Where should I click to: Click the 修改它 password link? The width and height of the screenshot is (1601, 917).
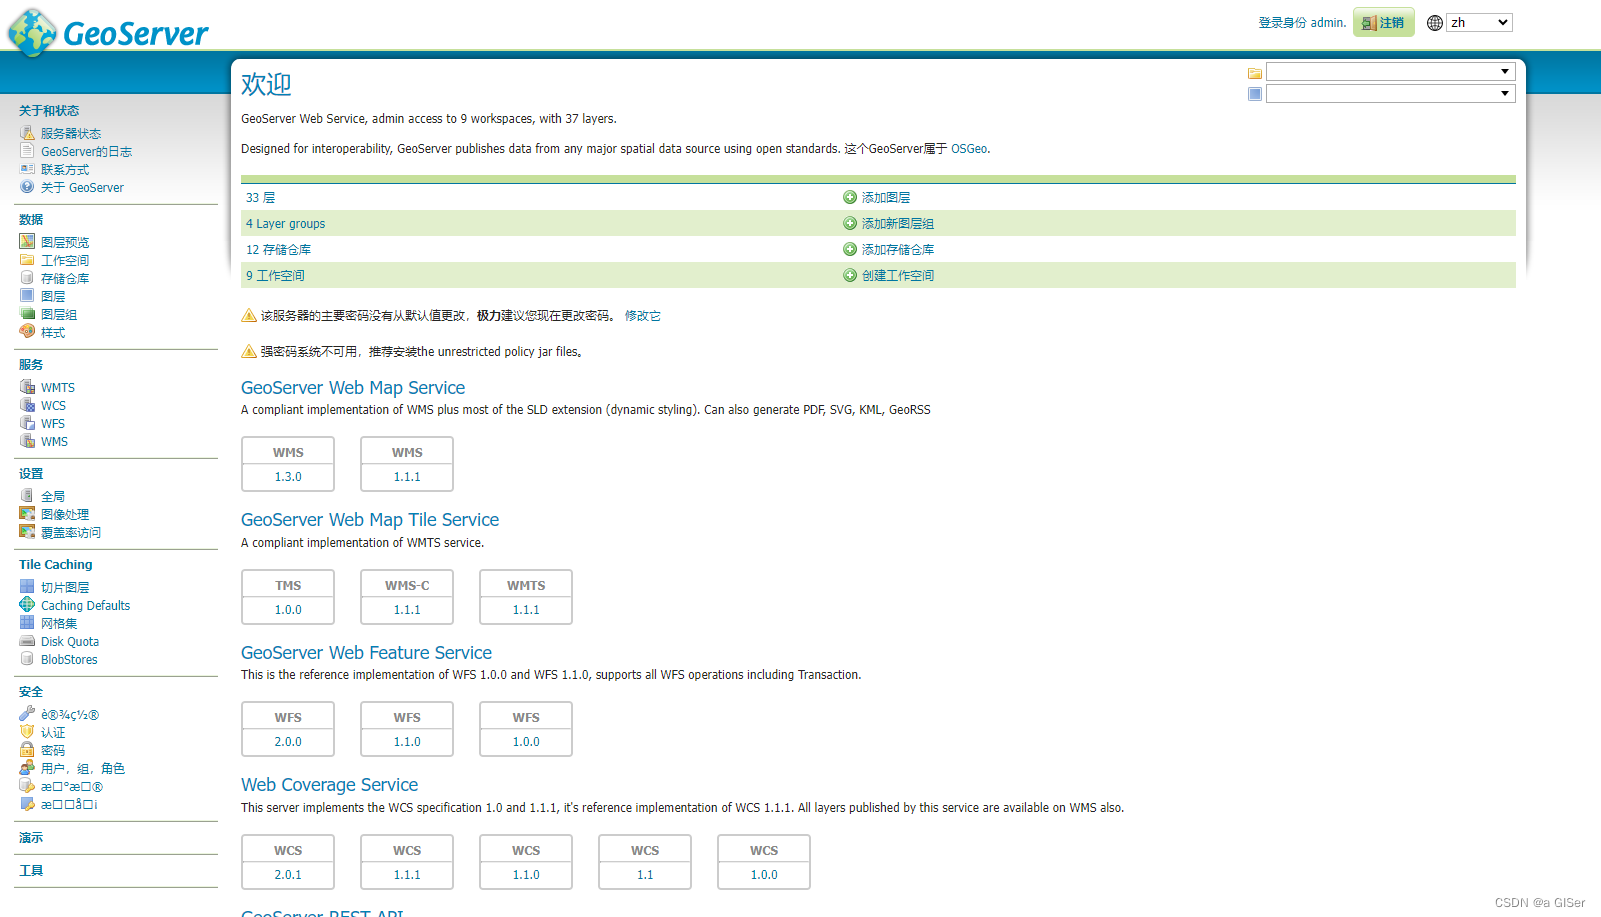pyautogui.click(x=643, y=315)
